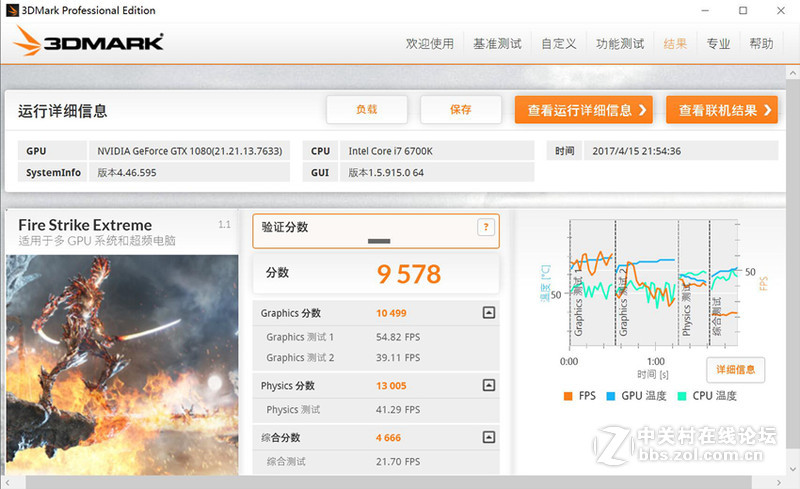Screen dimensions: 800x489
Task: Click the 41.29 FPS value
Action: coord(398,409)
